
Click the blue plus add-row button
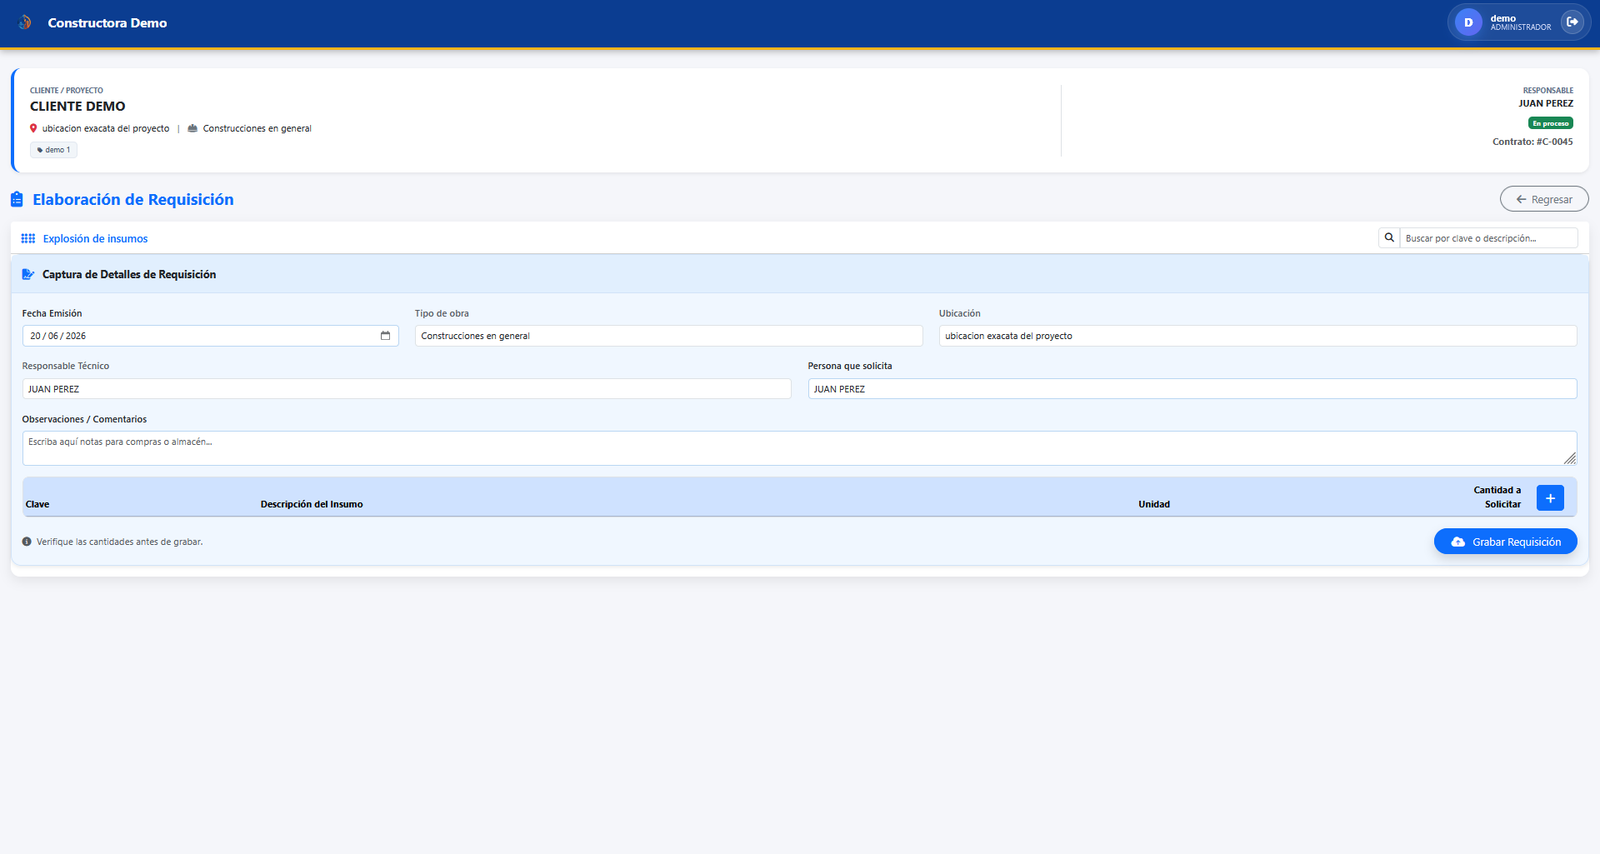[x=1550, y=498]
